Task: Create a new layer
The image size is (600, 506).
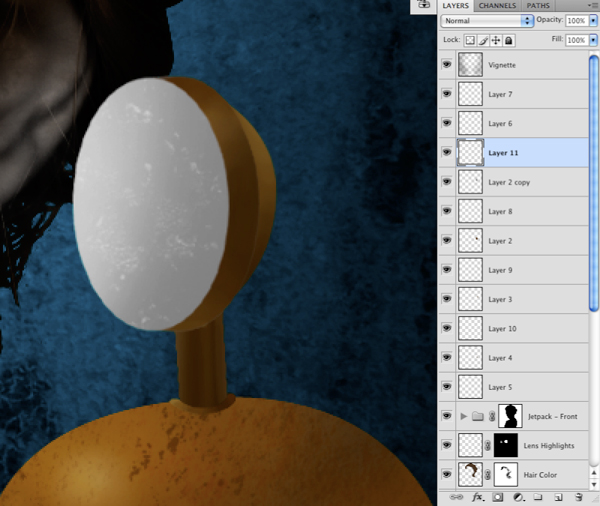Action: coord(558,497)
